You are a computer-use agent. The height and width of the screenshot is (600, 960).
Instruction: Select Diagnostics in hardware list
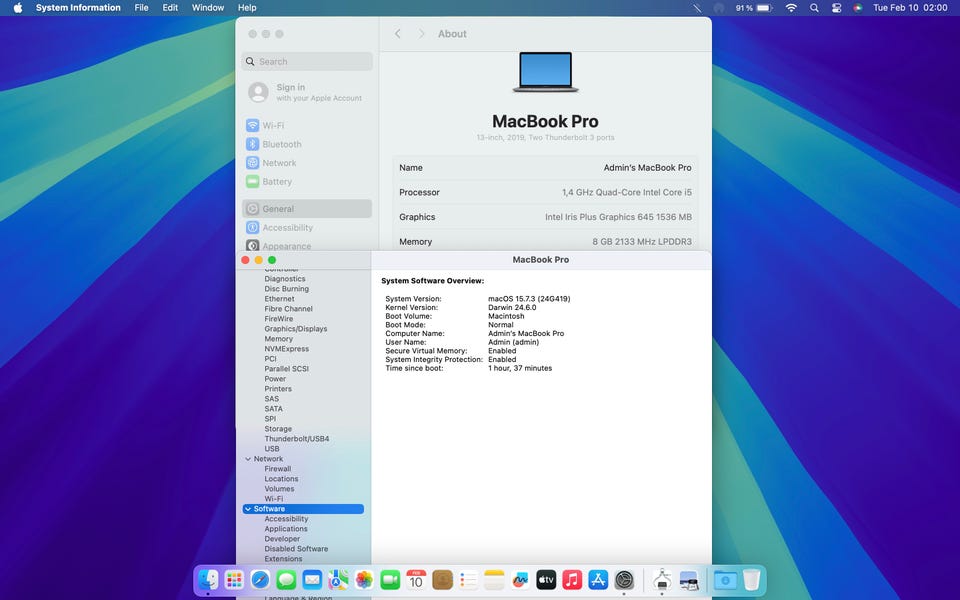click(x=285, y=279)
